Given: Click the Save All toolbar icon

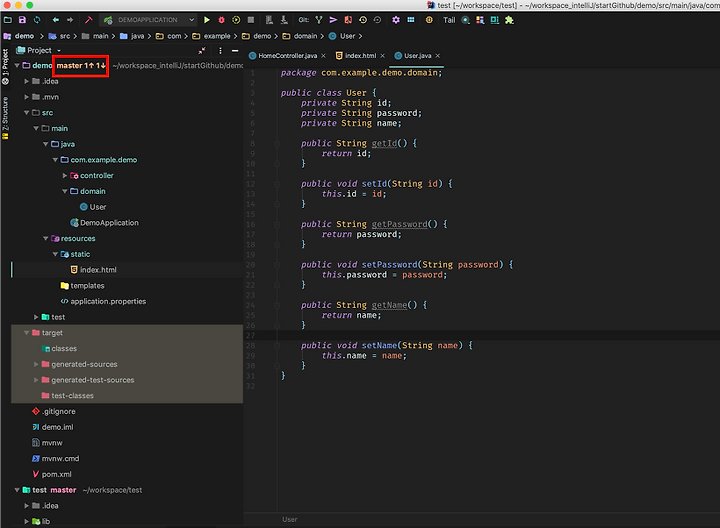Looking at the screenshot, I should [x=22, y=20].
